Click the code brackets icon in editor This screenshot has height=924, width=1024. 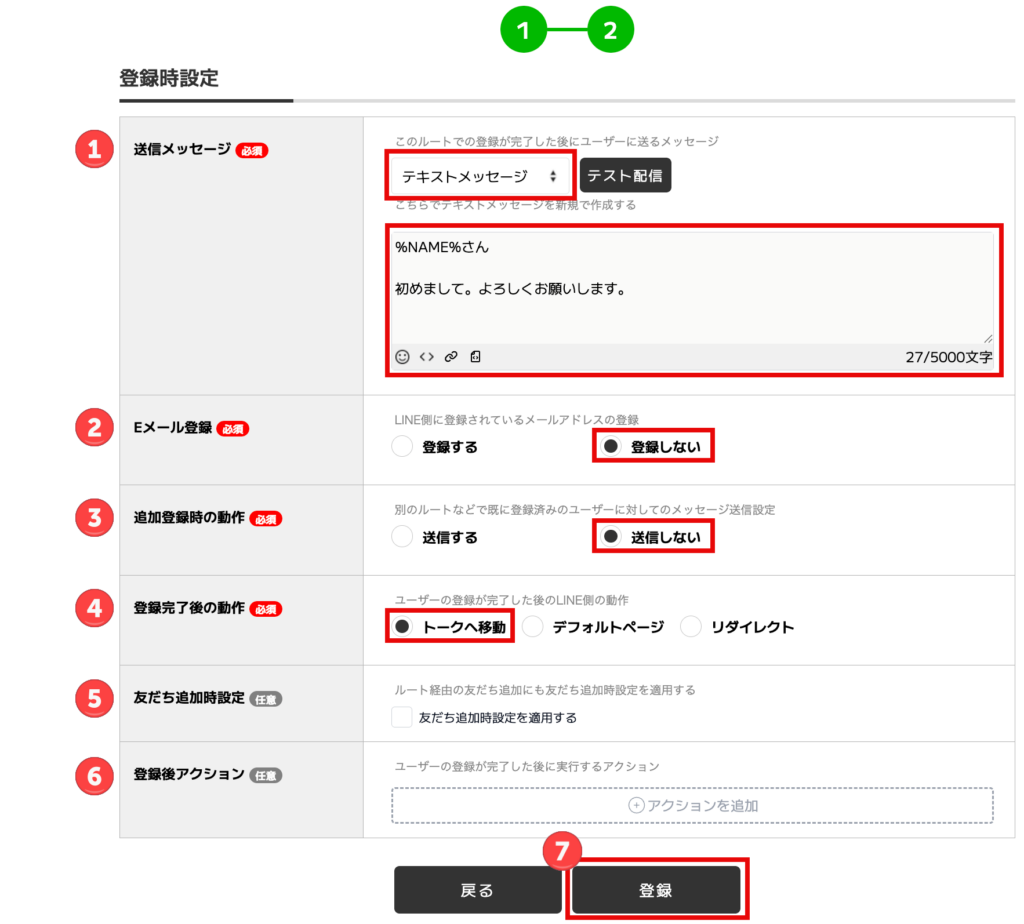[427, 357]
